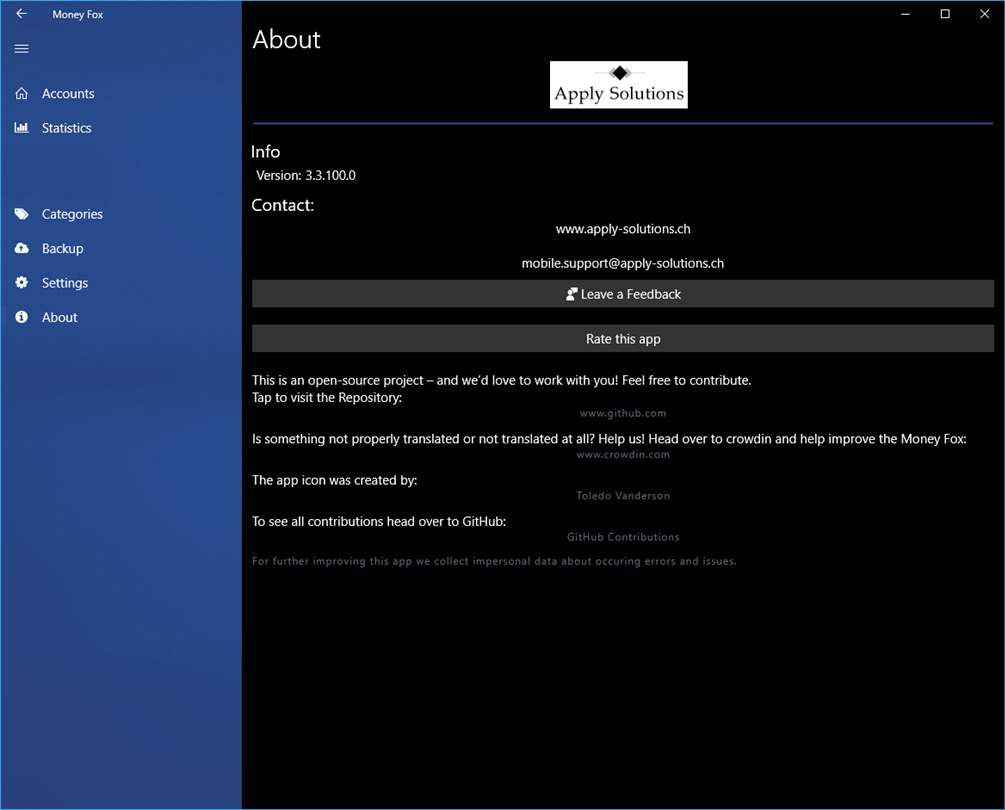
Task: Visit the www.github.com repository link
Action: (623, 413)
